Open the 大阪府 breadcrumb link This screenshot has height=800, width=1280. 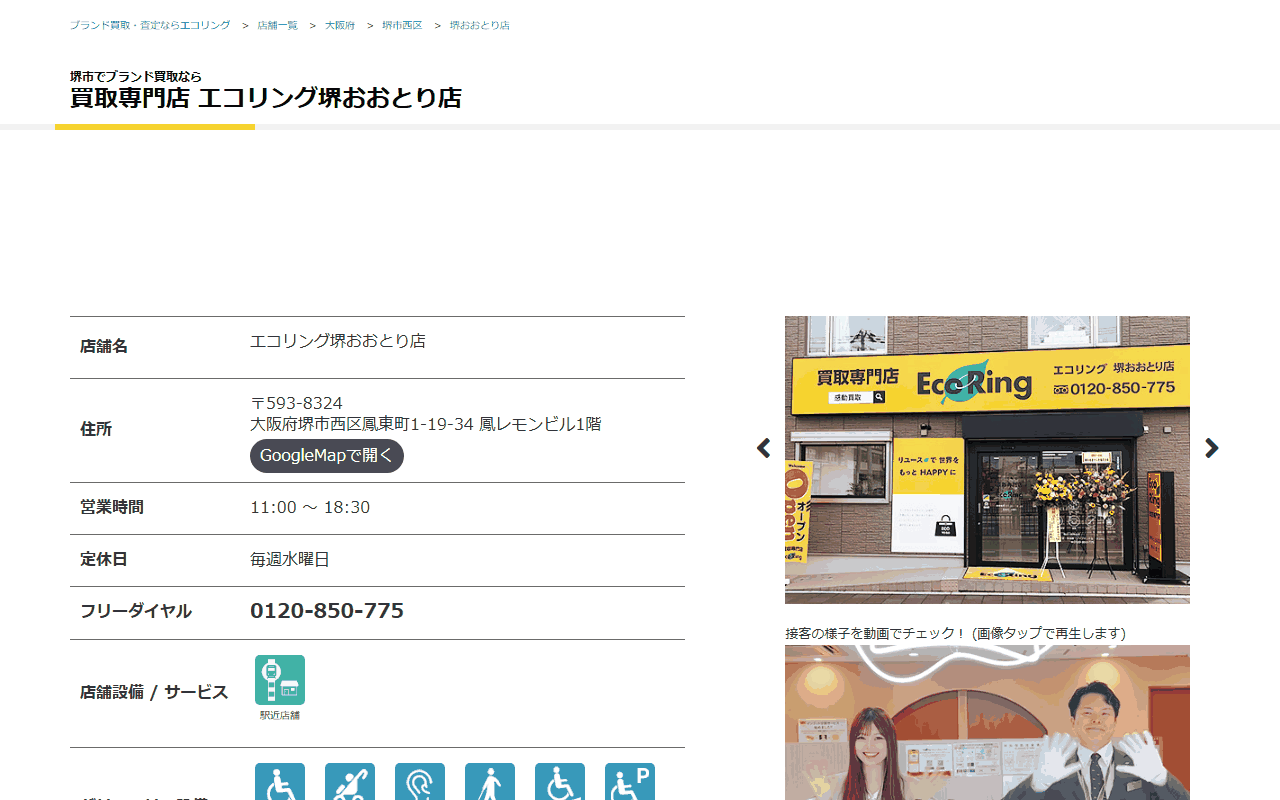click(340, 25)
